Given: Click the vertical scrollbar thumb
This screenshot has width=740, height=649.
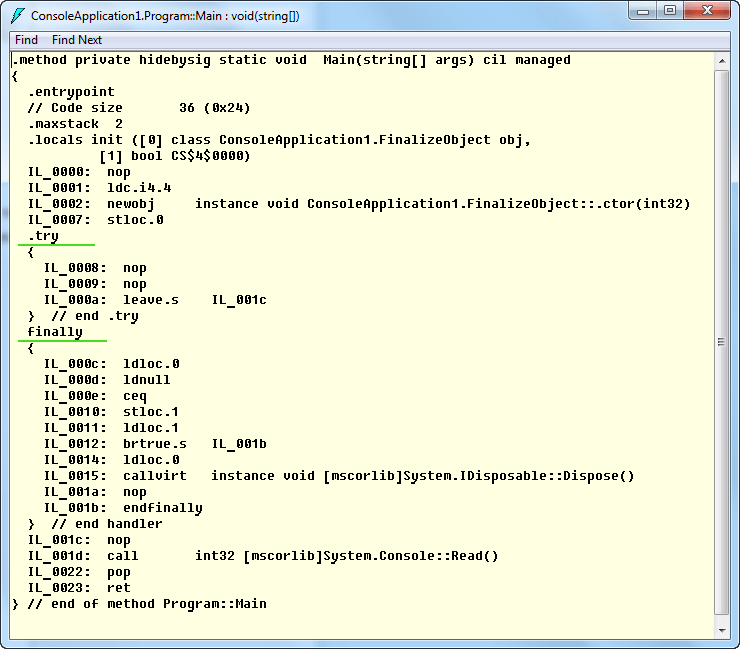Looking at the screenshot, I should point(722,343).
